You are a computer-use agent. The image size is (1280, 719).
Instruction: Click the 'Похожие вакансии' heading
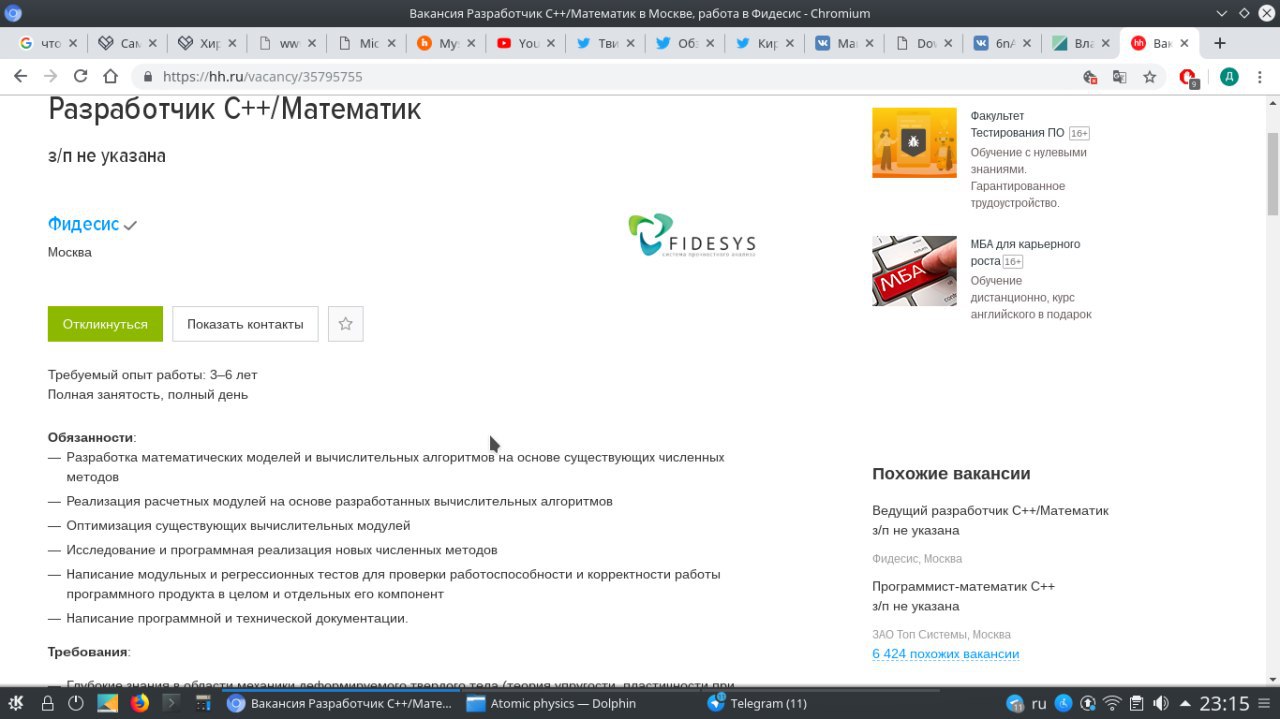pyautogui.click(x=951, y=474)
